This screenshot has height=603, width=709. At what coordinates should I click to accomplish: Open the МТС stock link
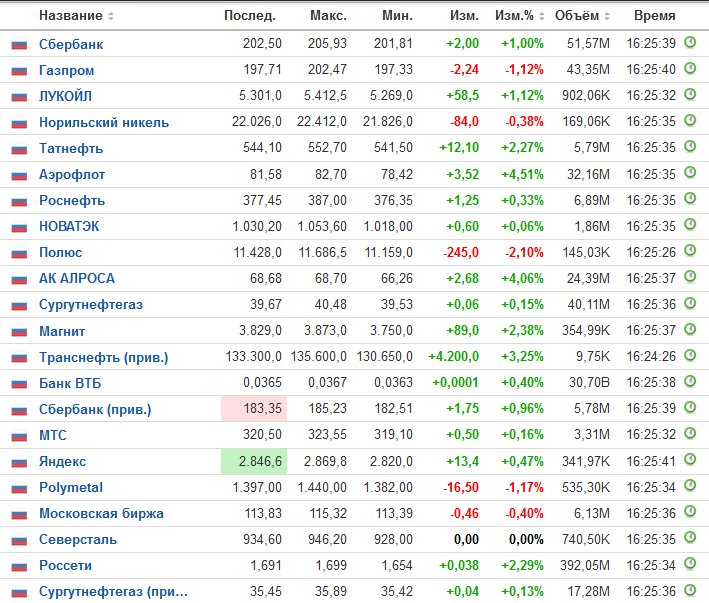52,435
